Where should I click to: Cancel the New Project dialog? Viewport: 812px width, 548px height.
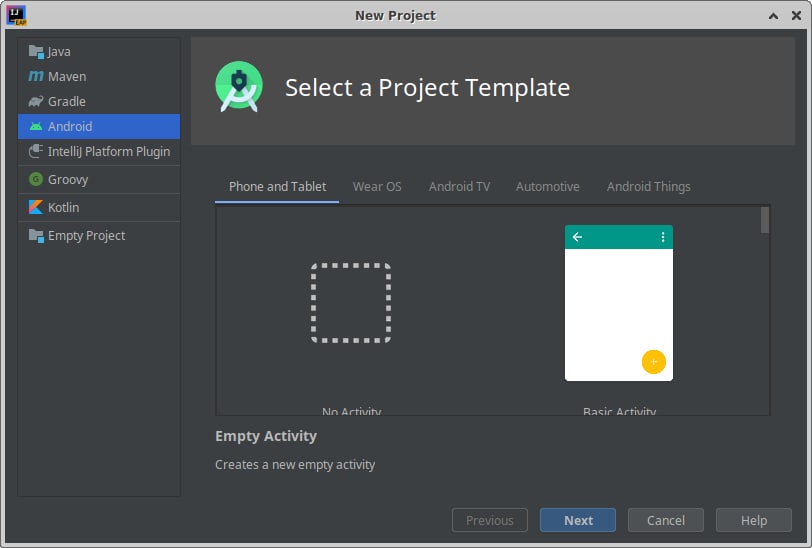point(666,520)
